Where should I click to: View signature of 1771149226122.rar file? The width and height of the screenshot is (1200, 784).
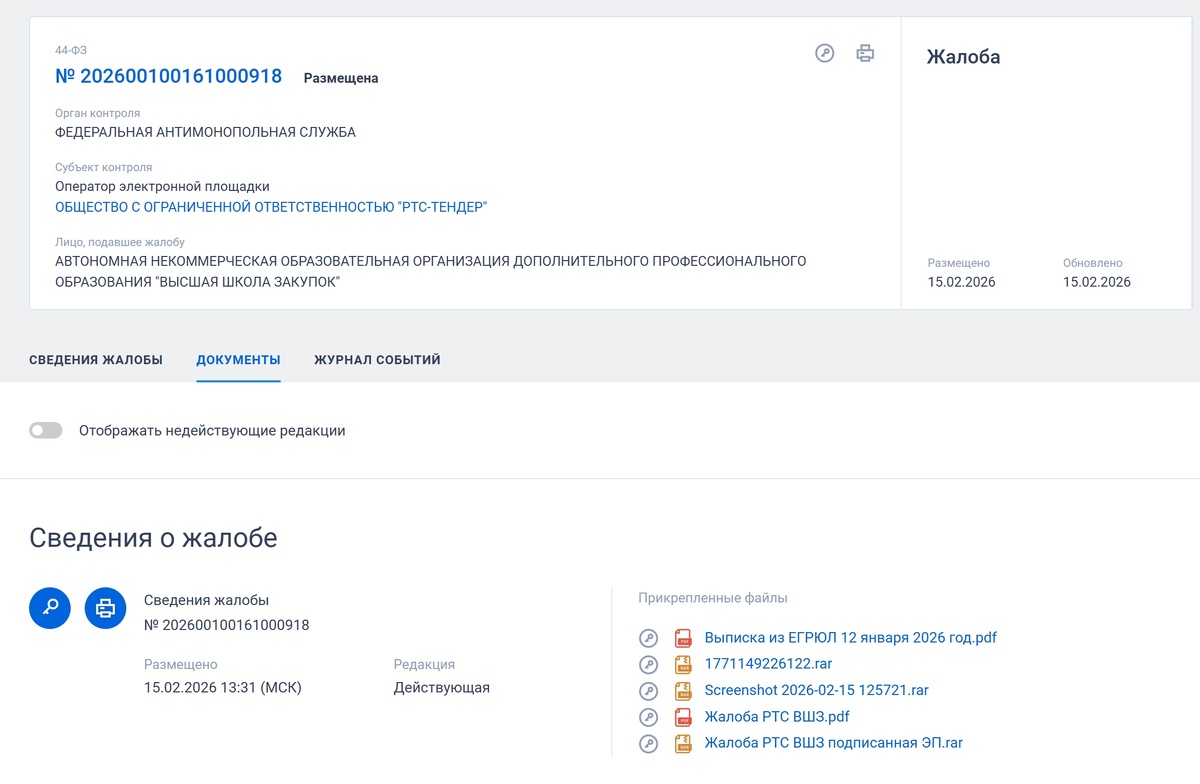(648, 664)
